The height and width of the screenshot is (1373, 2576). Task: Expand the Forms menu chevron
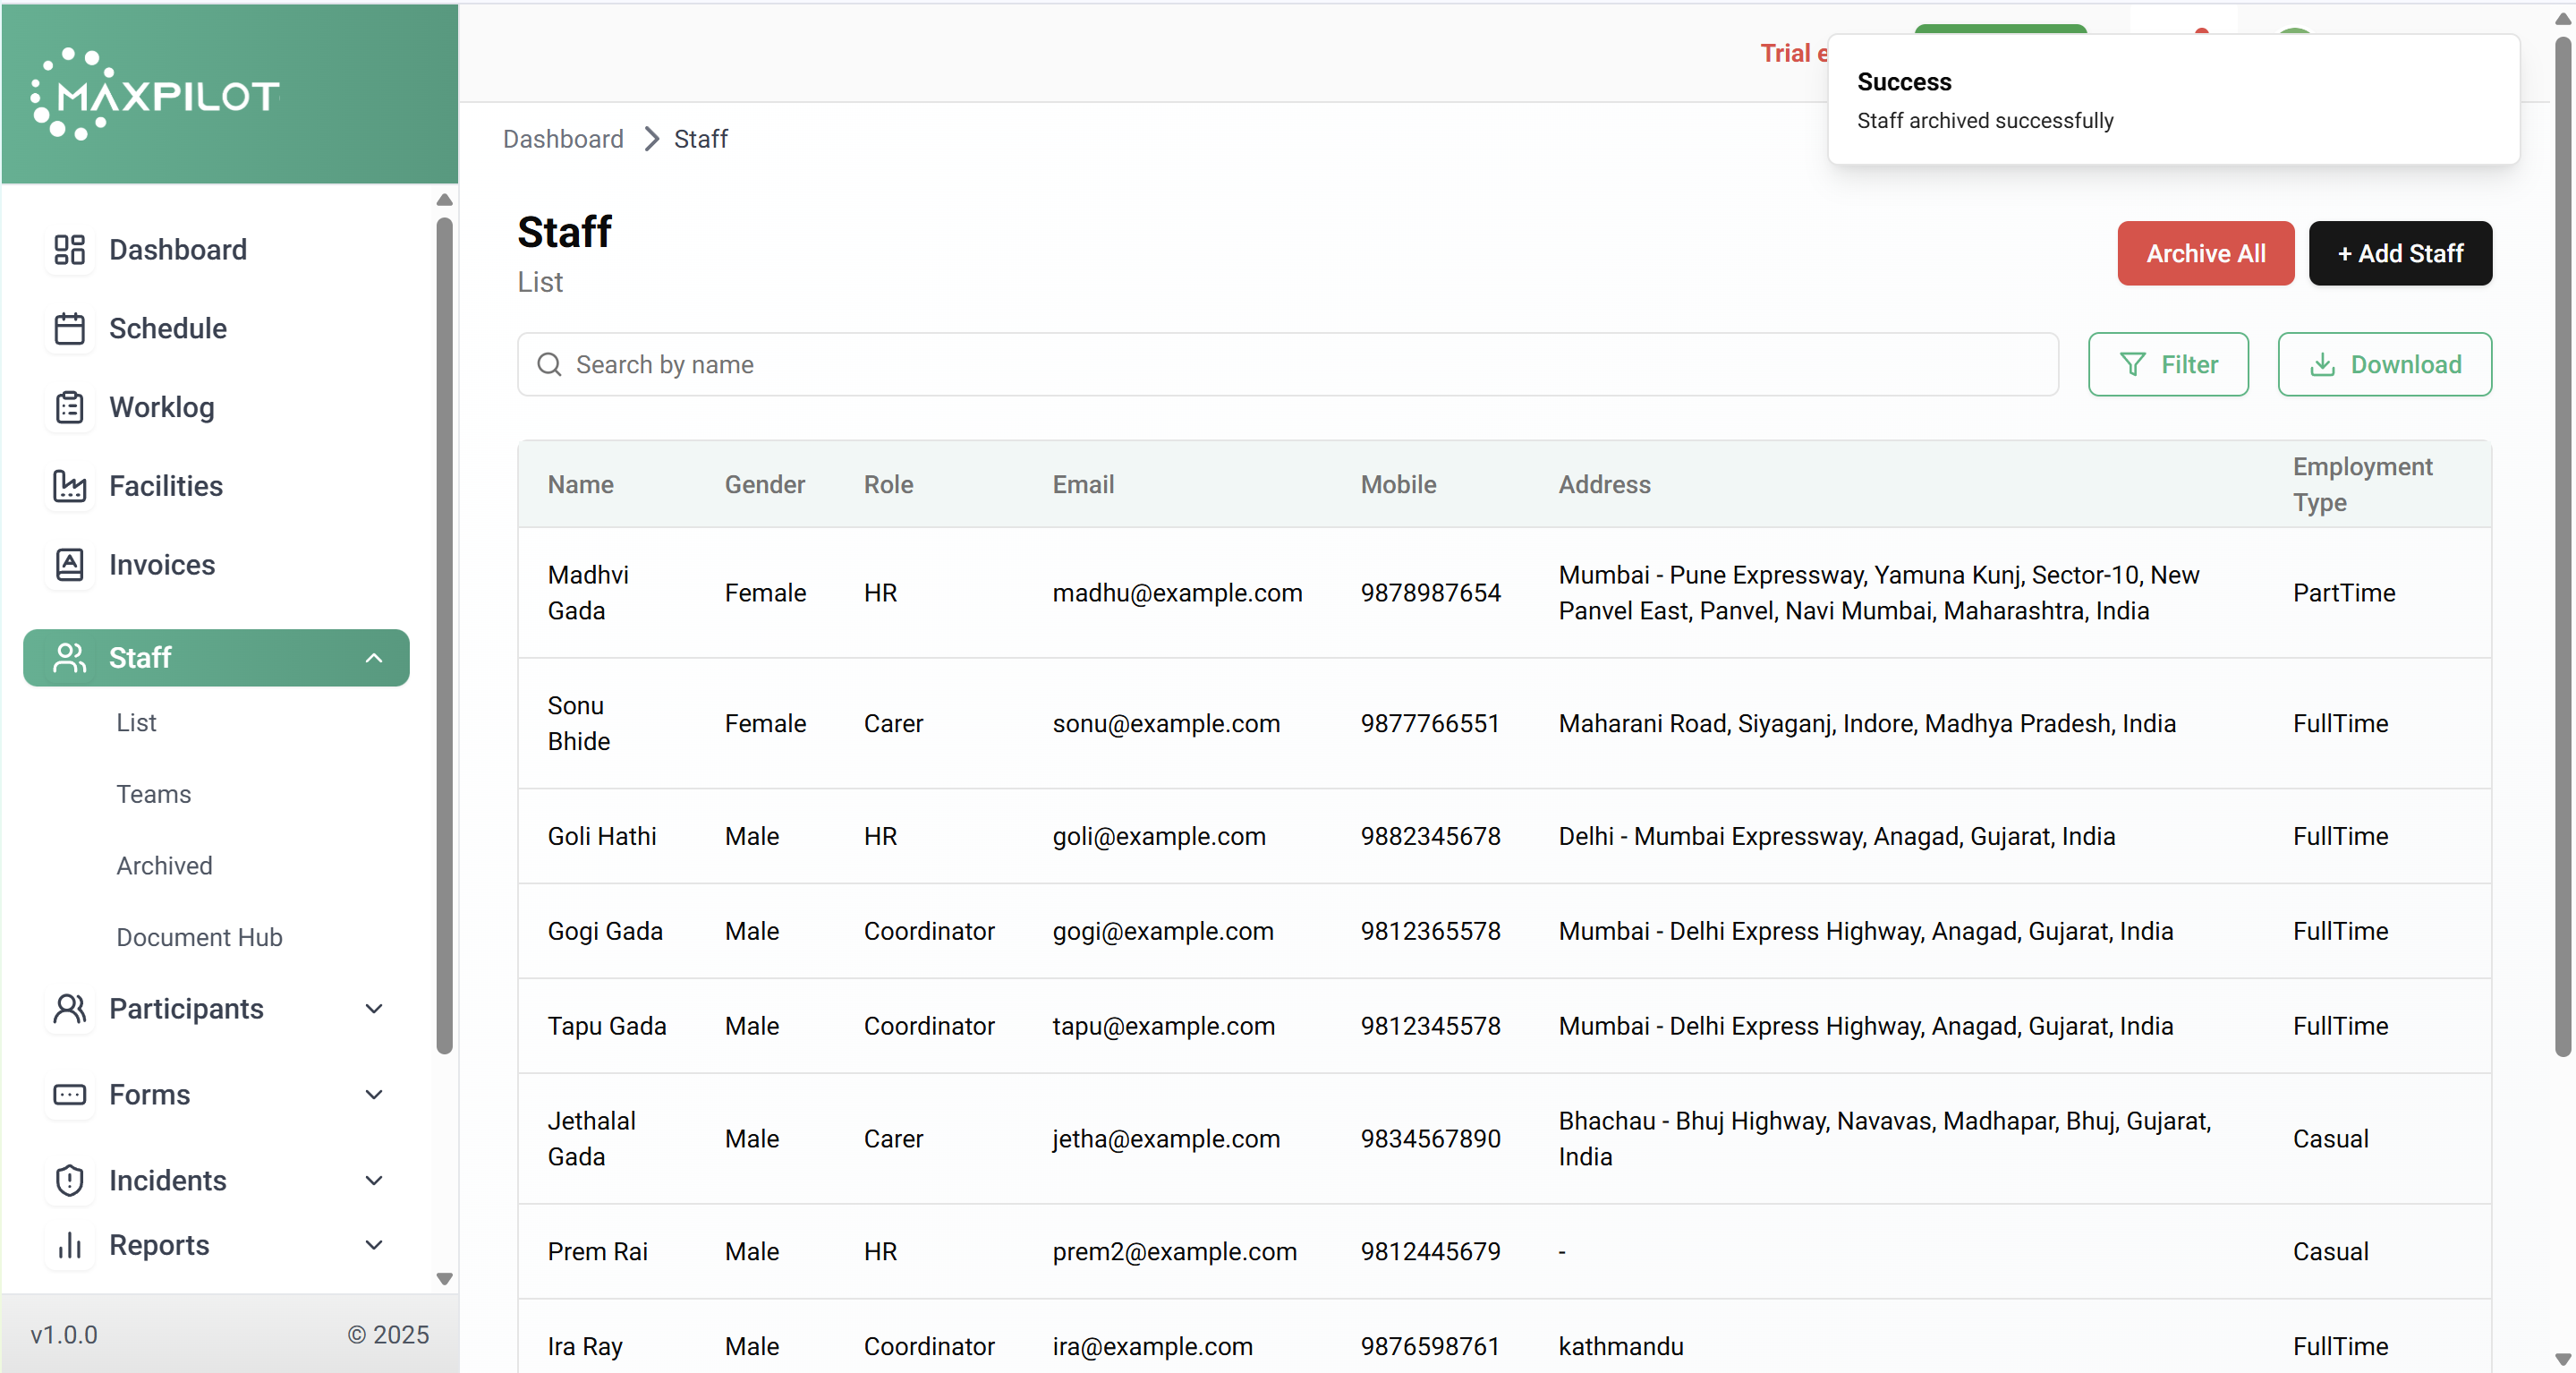pos(373,1095)
